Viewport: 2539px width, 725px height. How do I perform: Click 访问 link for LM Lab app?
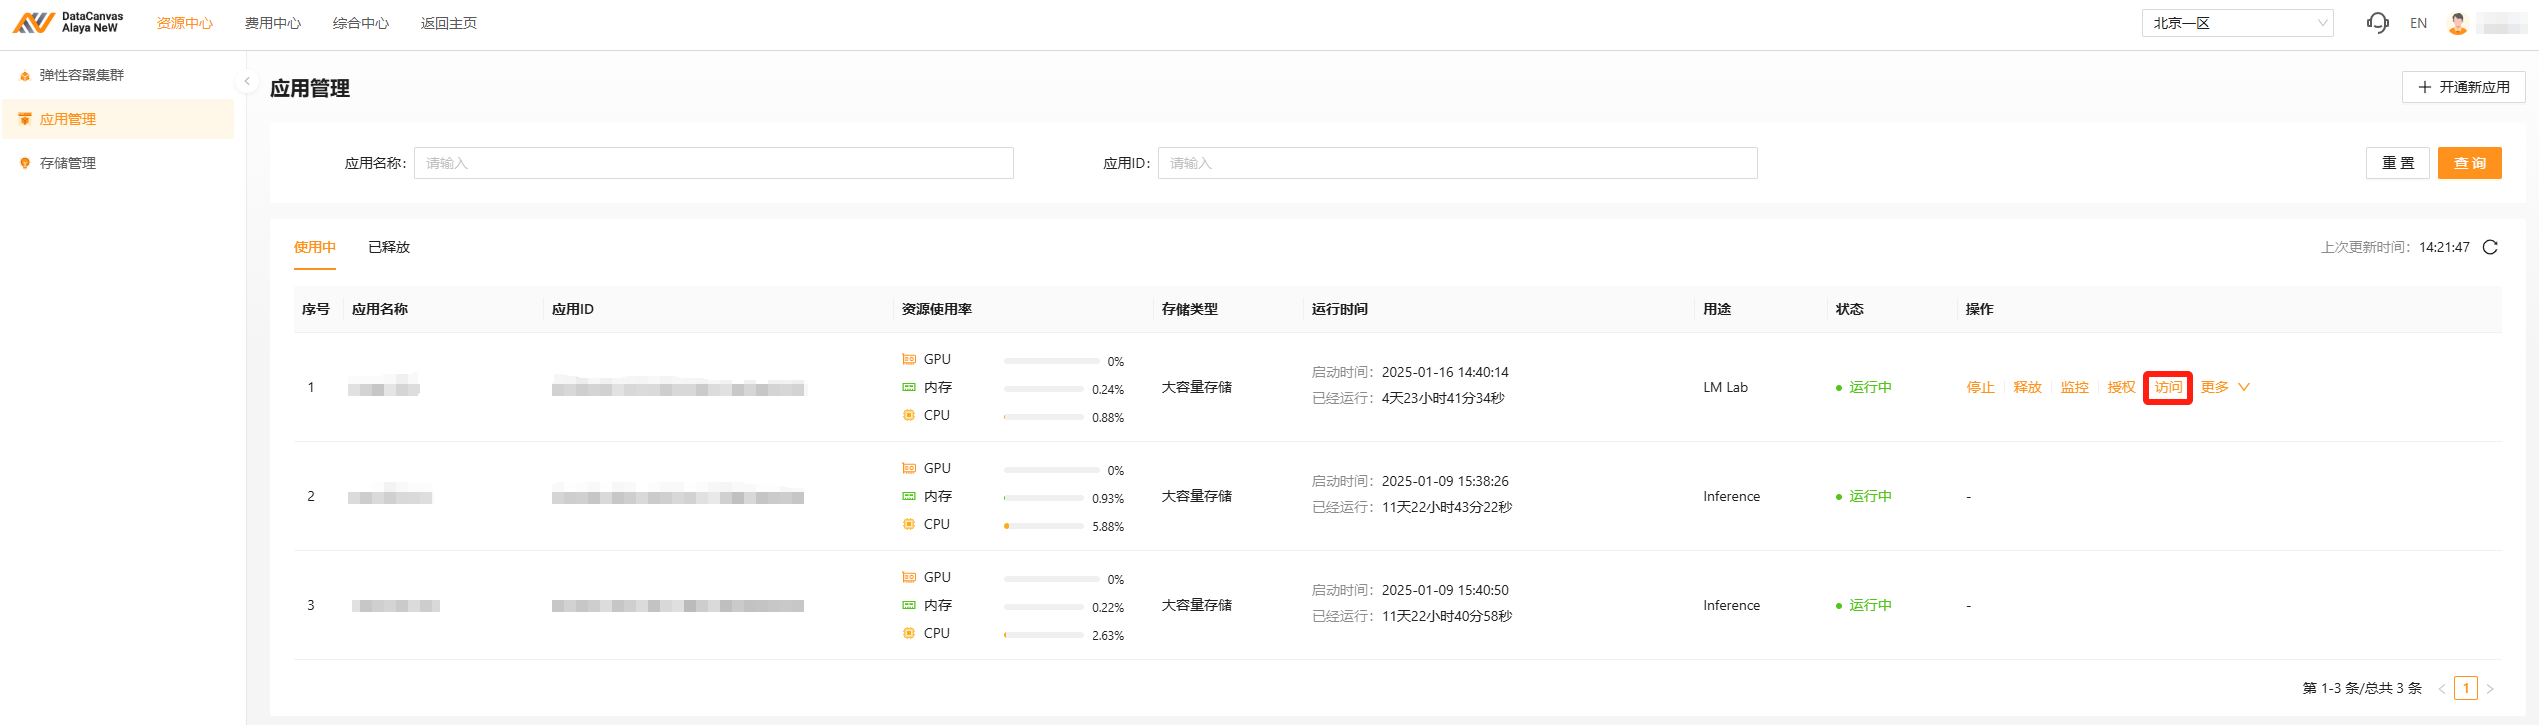tap(2167, 387)
